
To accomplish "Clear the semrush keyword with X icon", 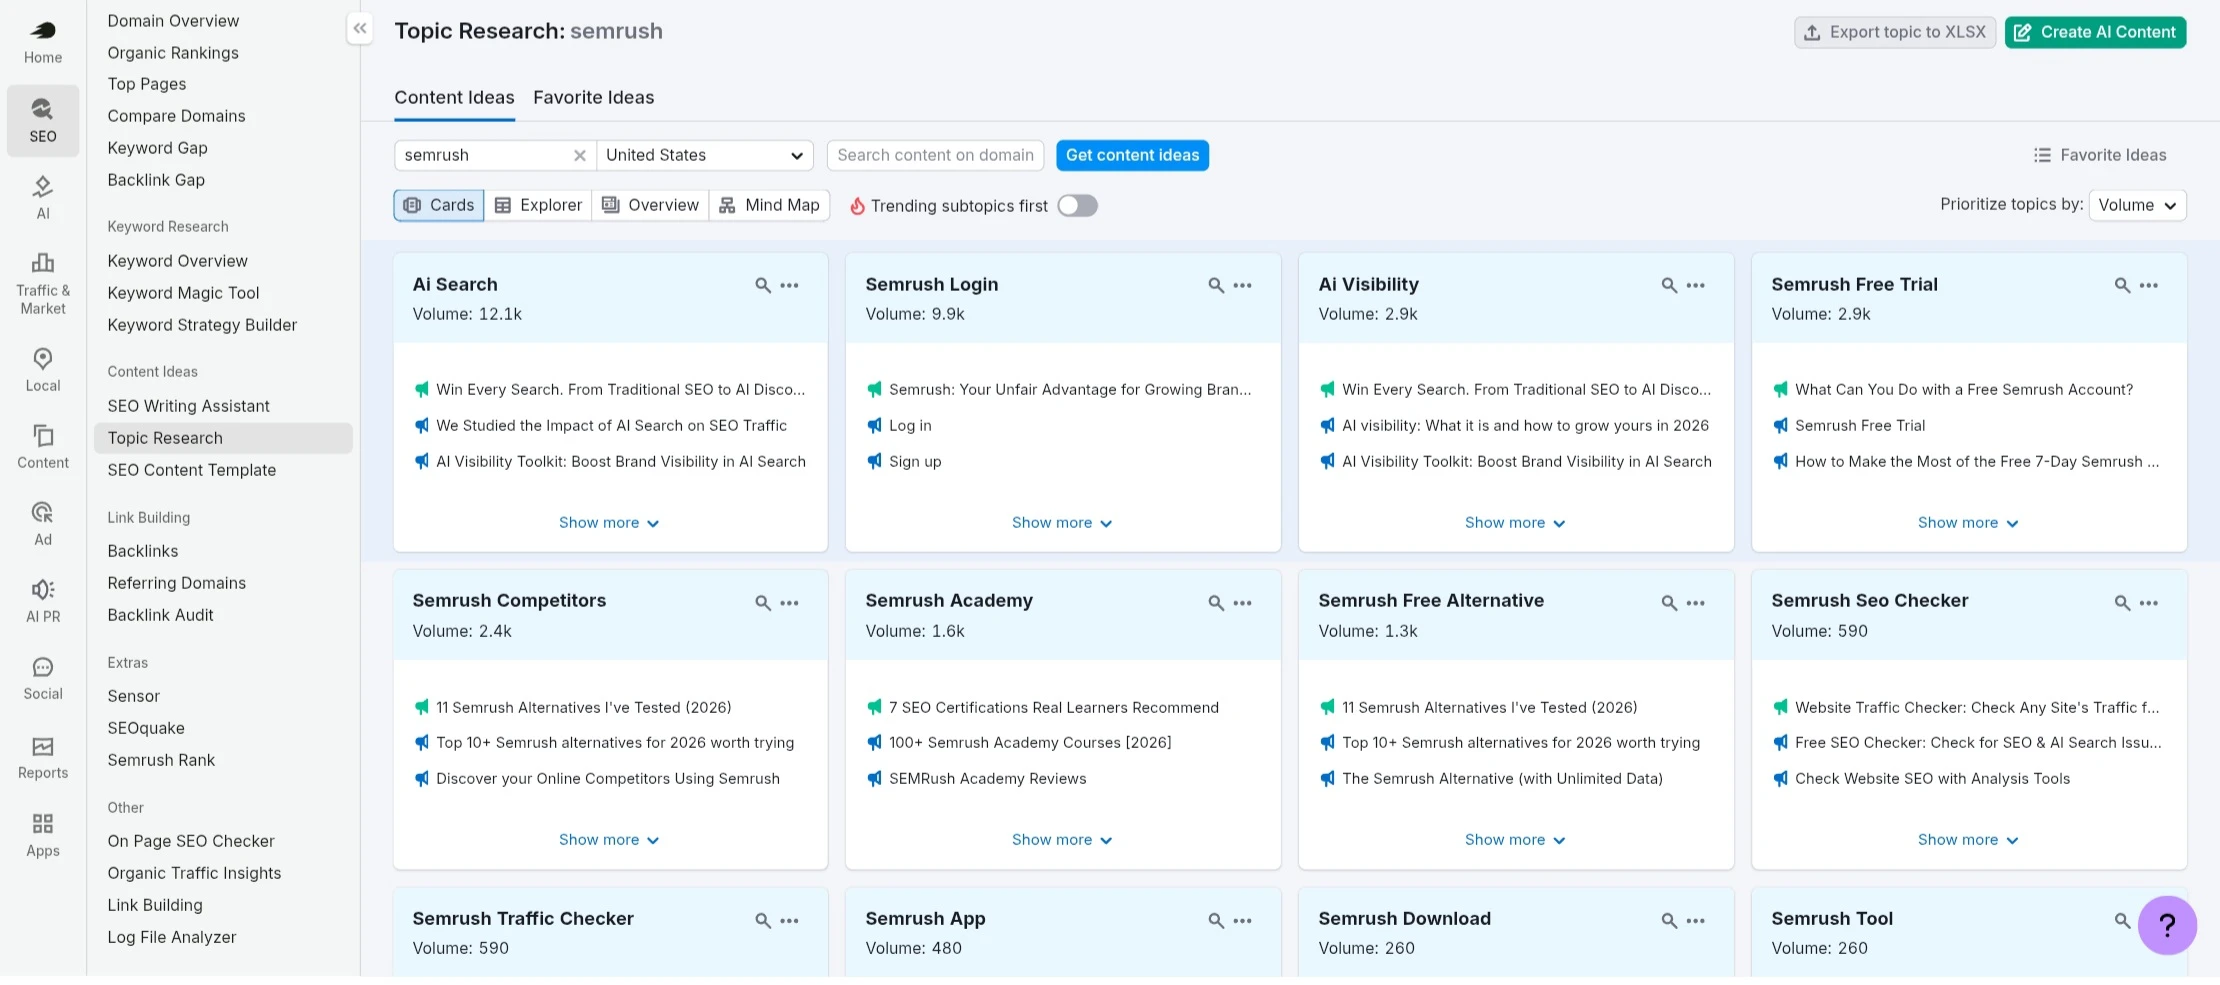I will 579,155.
